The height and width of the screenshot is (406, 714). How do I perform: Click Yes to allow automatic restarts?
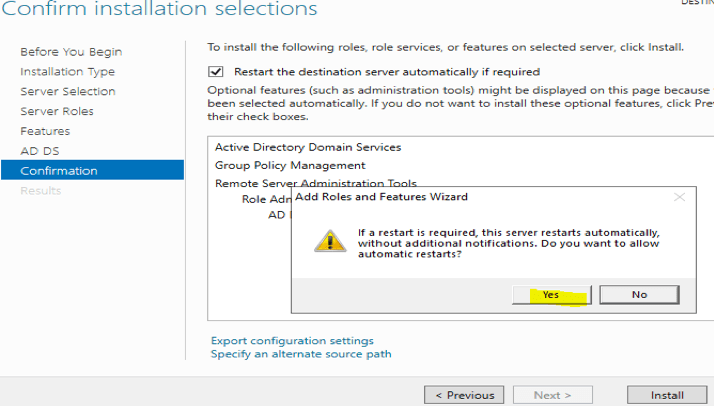tap(551, 294)
